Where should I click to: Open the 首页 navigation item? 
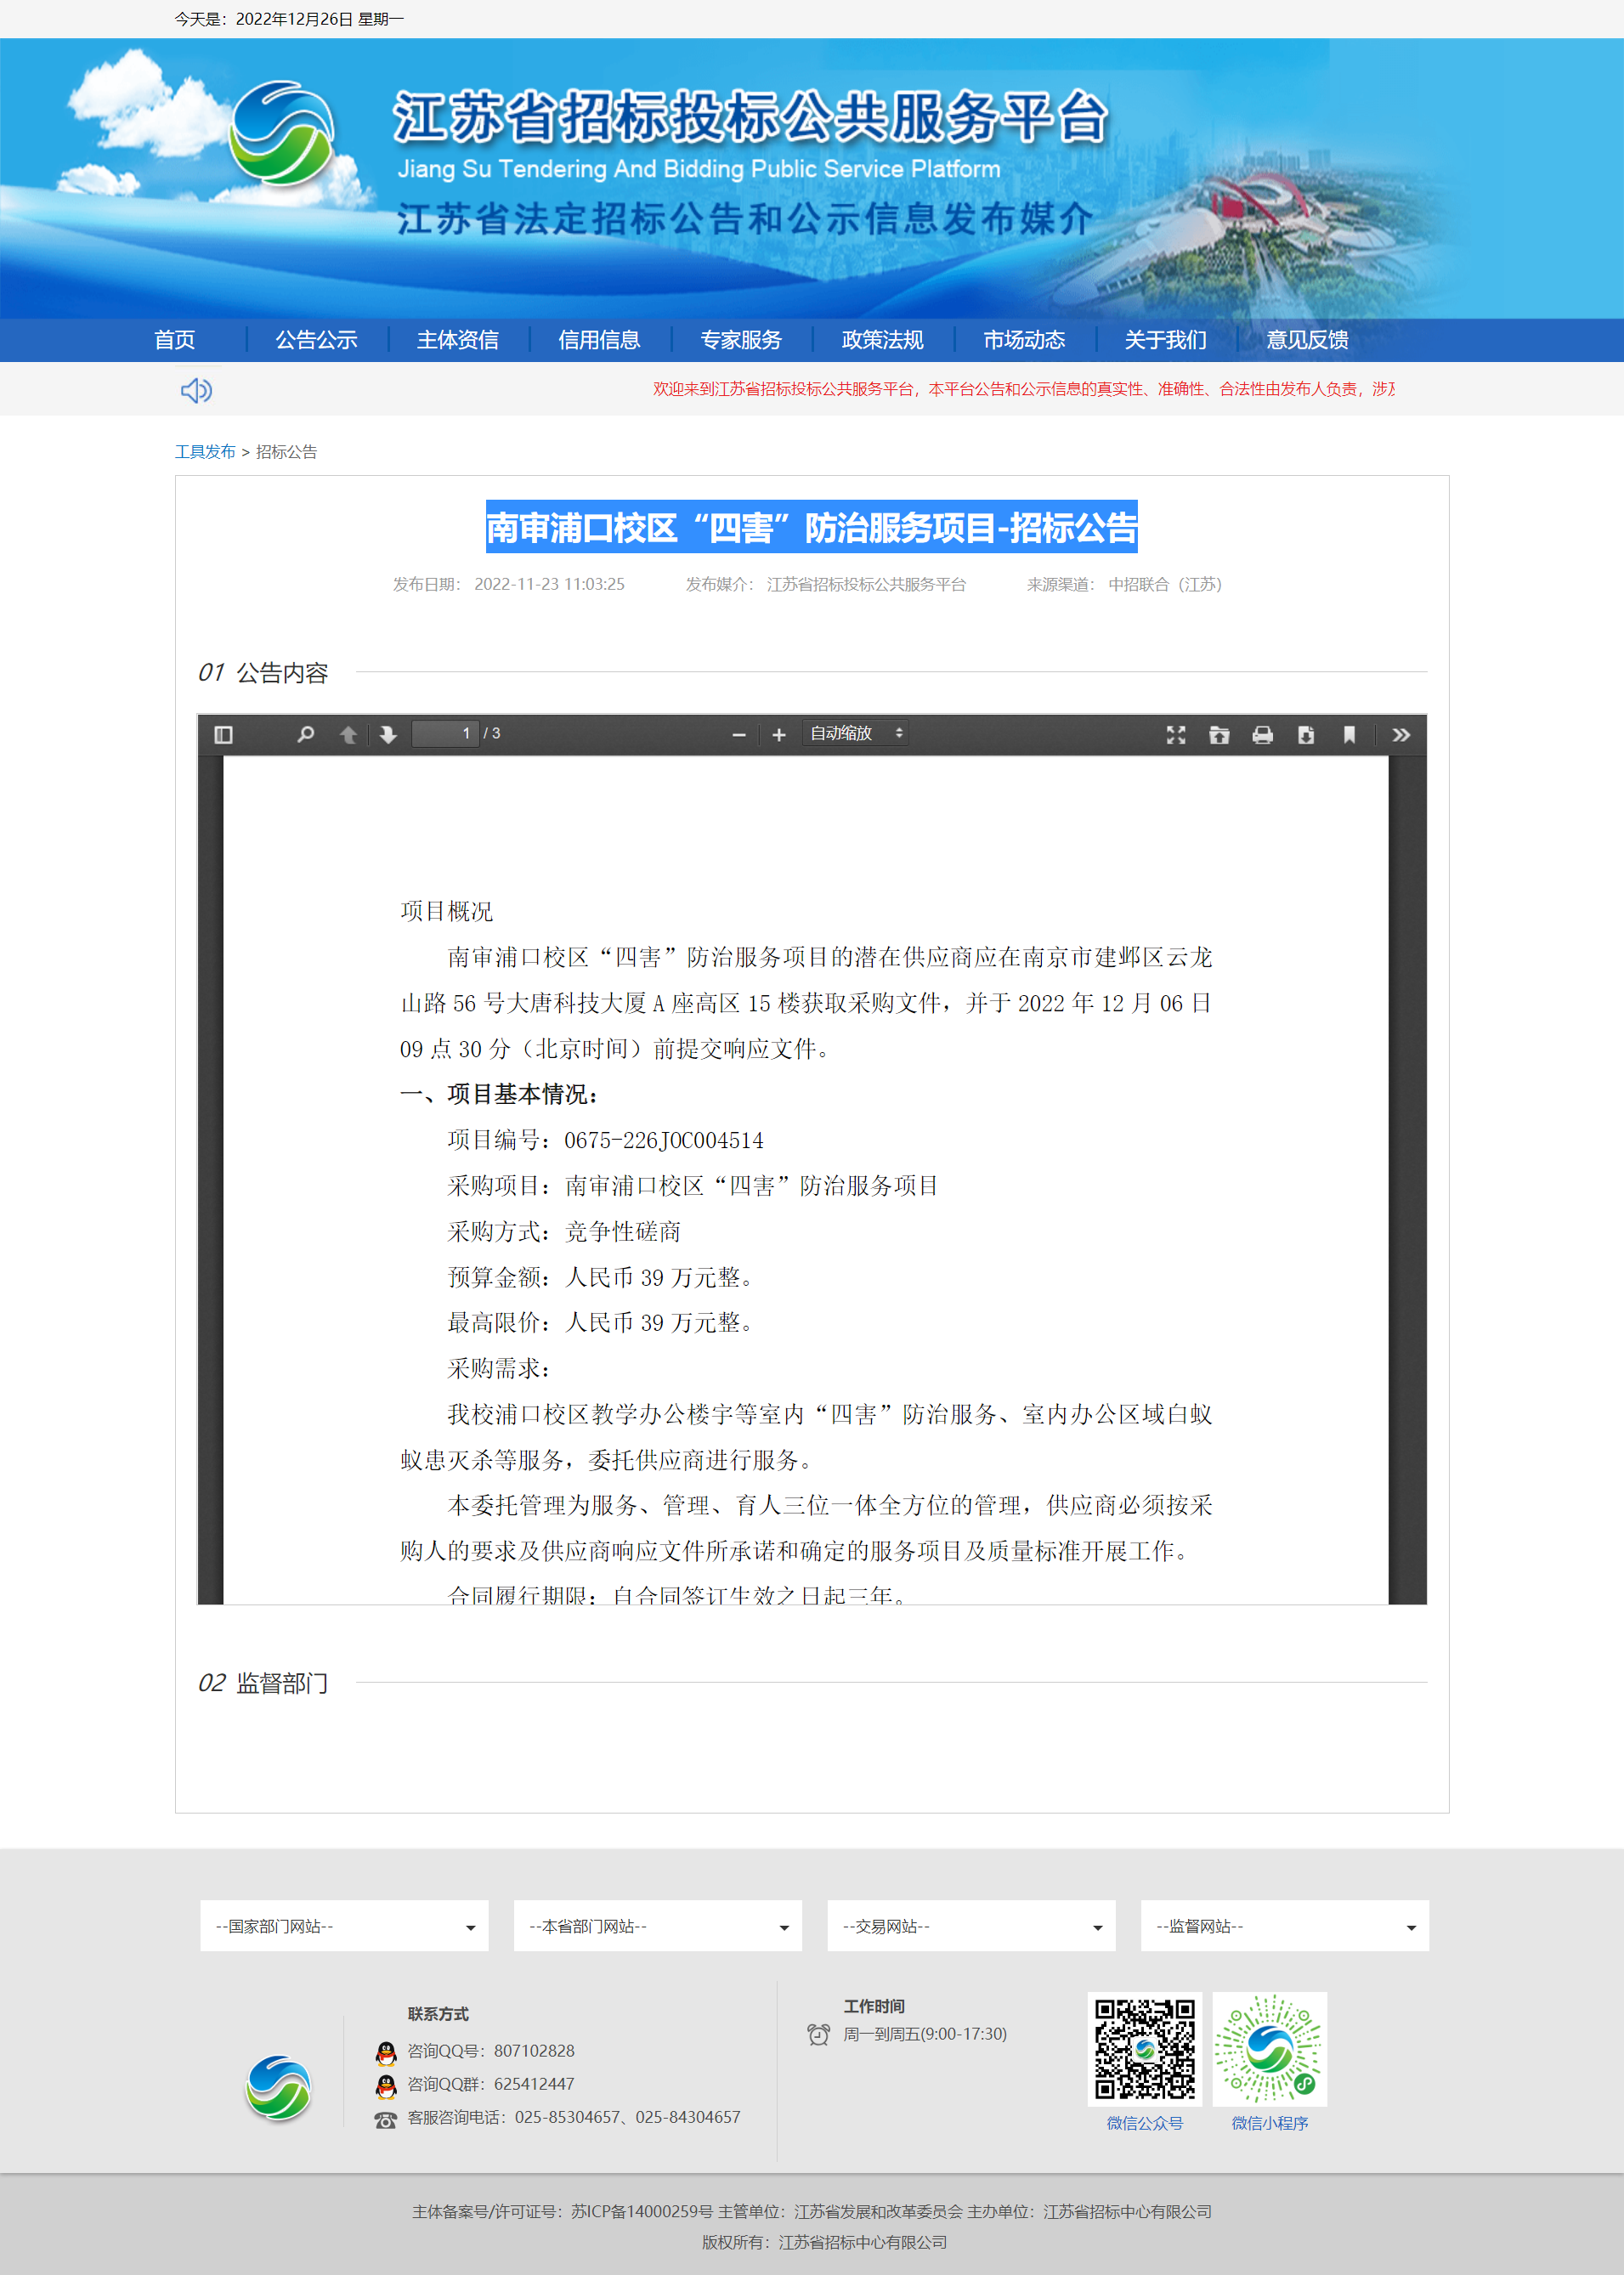click(175, 340)
